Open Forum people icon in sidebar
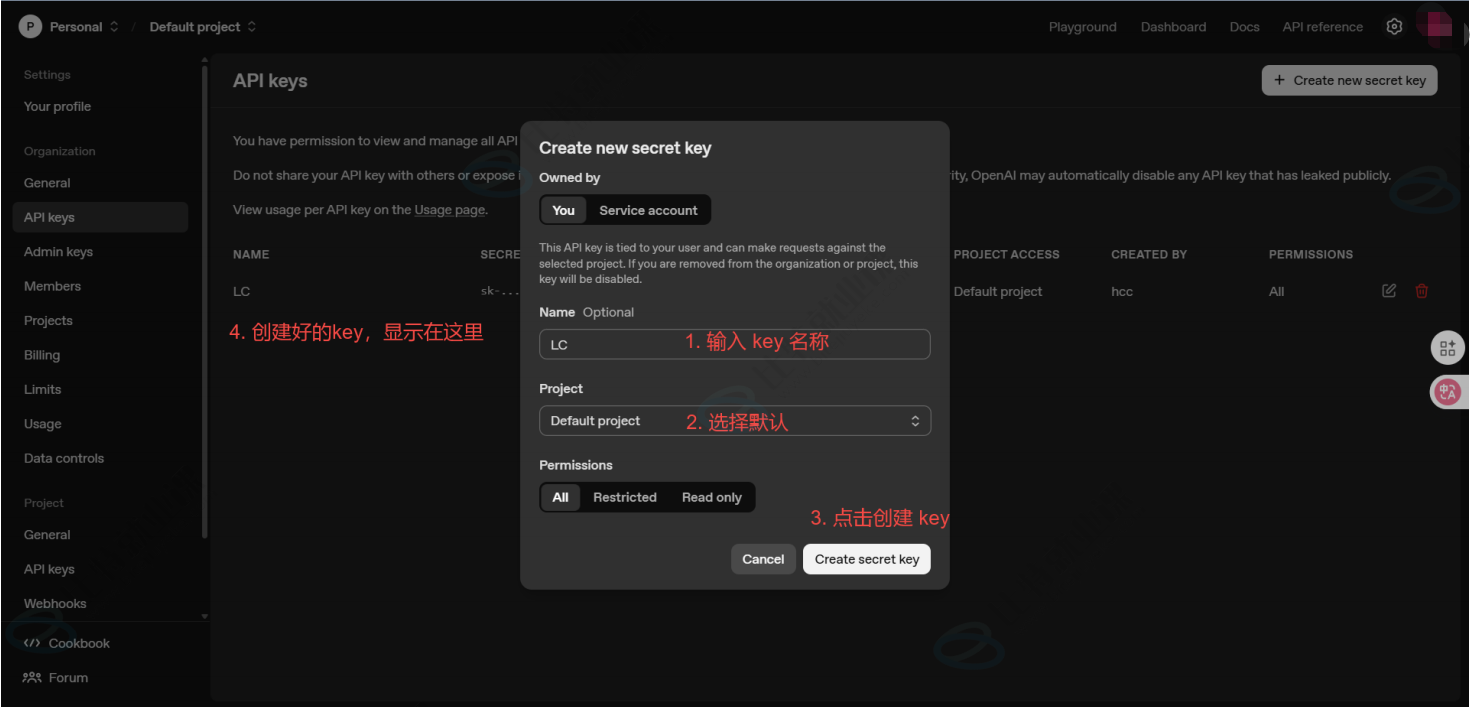 click(x=32, y=677)
